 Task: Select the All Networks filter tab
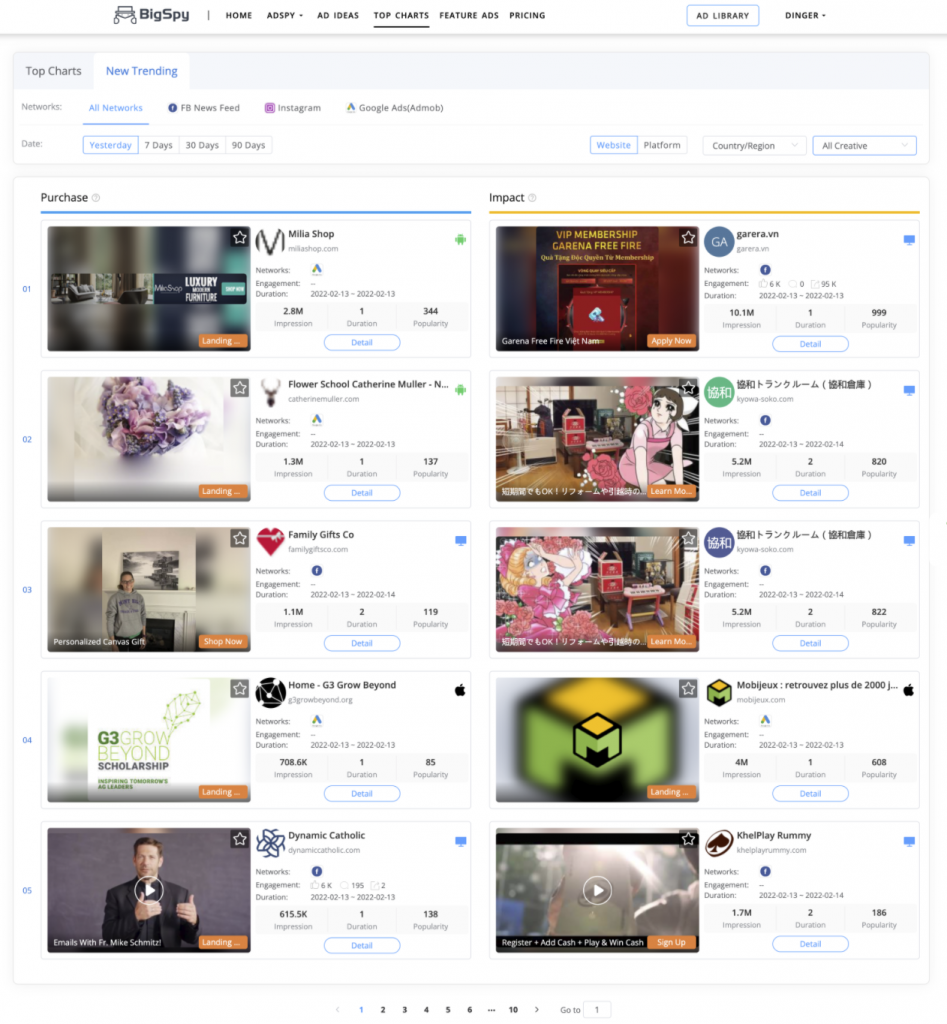coord(116,108)
